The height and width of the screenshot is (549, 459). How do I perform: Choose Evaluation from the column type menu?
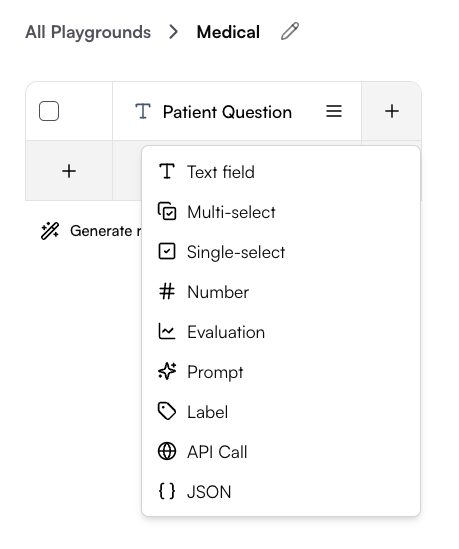pos(281,332)
